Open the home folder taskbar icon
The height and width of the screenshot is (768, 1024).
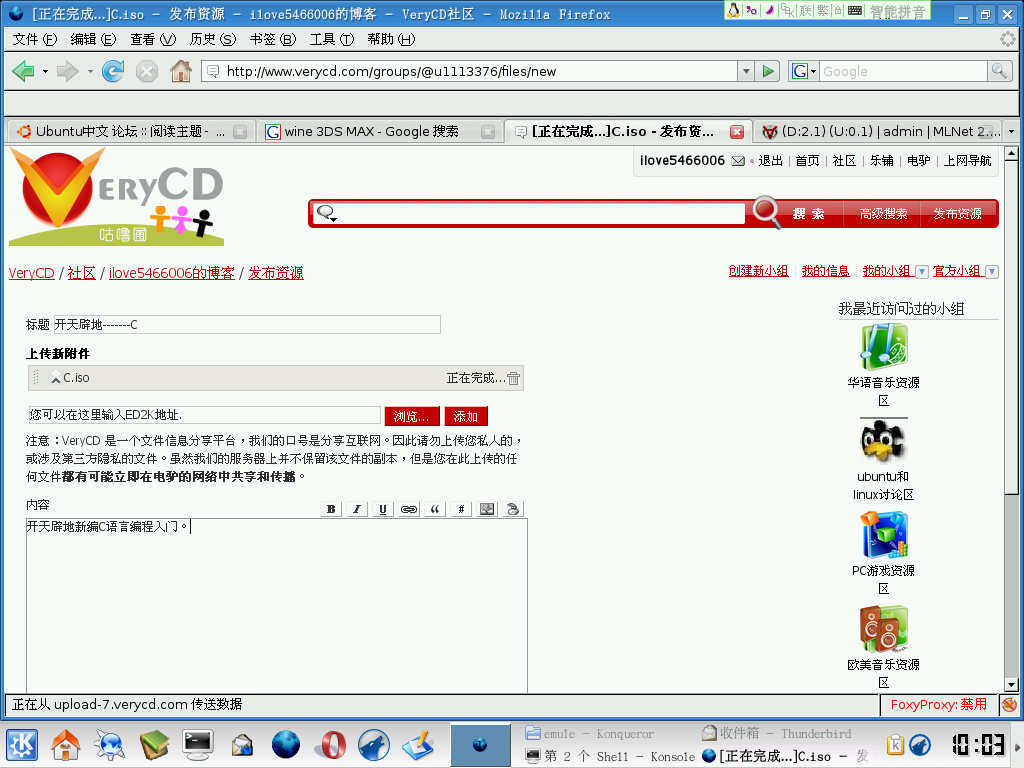[x=66, y=745]
